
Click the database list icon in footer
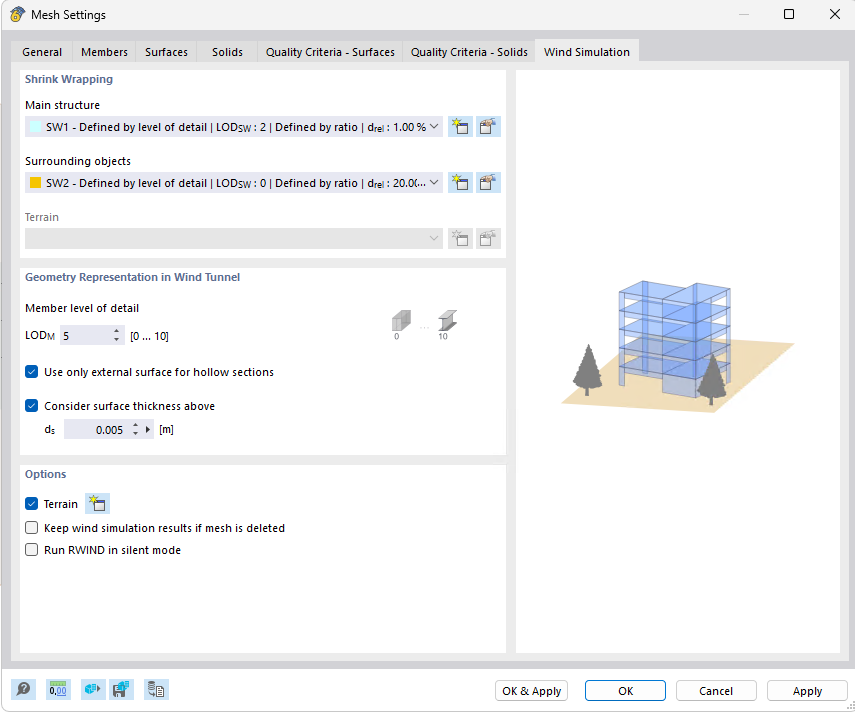(x=156, y=690)
